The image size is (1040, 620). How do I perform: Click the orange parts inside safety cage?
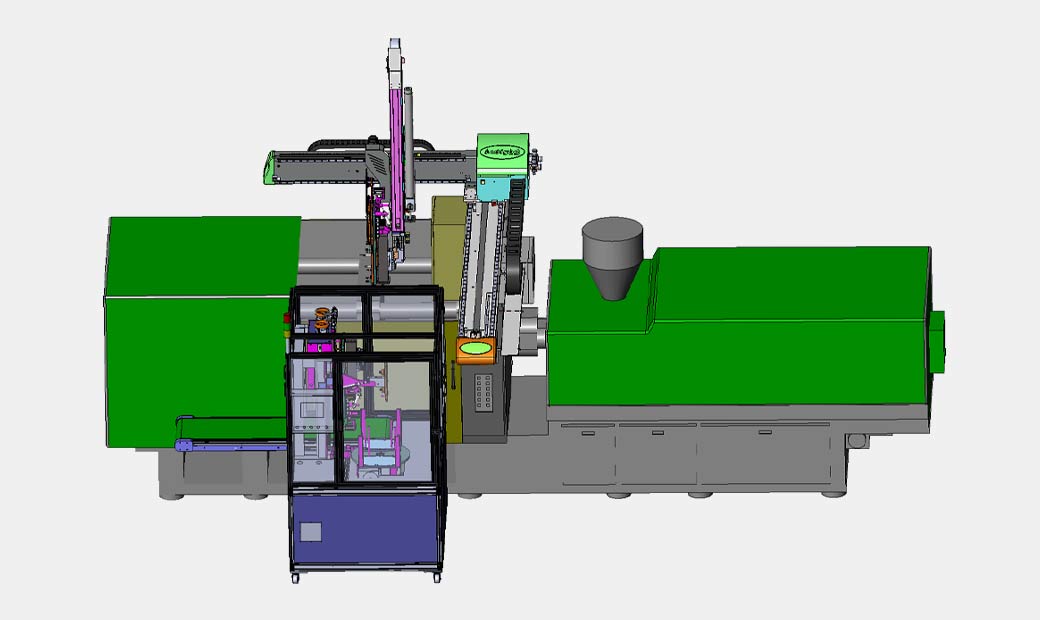[x=323, y=319]
